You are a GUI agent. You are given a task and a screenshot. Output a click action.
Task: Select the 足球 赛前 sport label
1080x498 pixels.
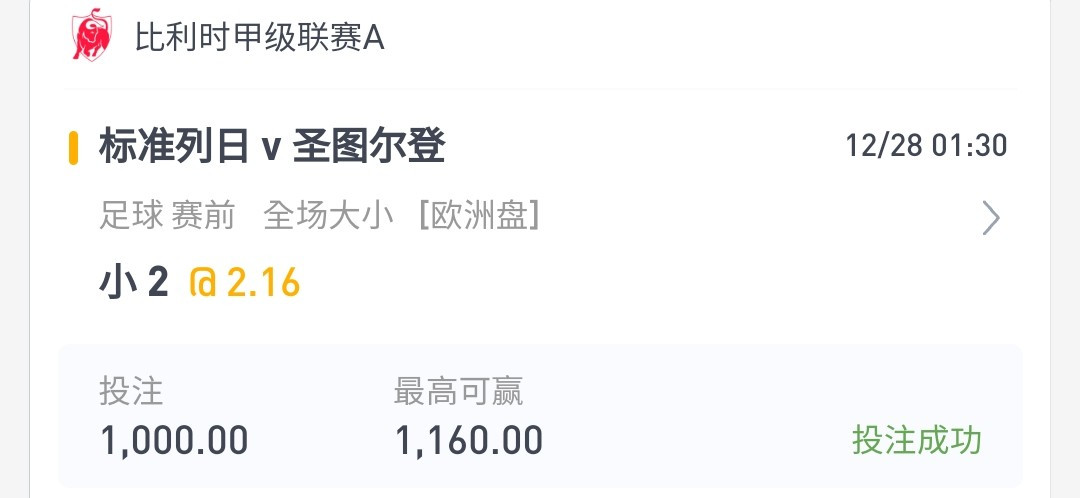point(167,216)
